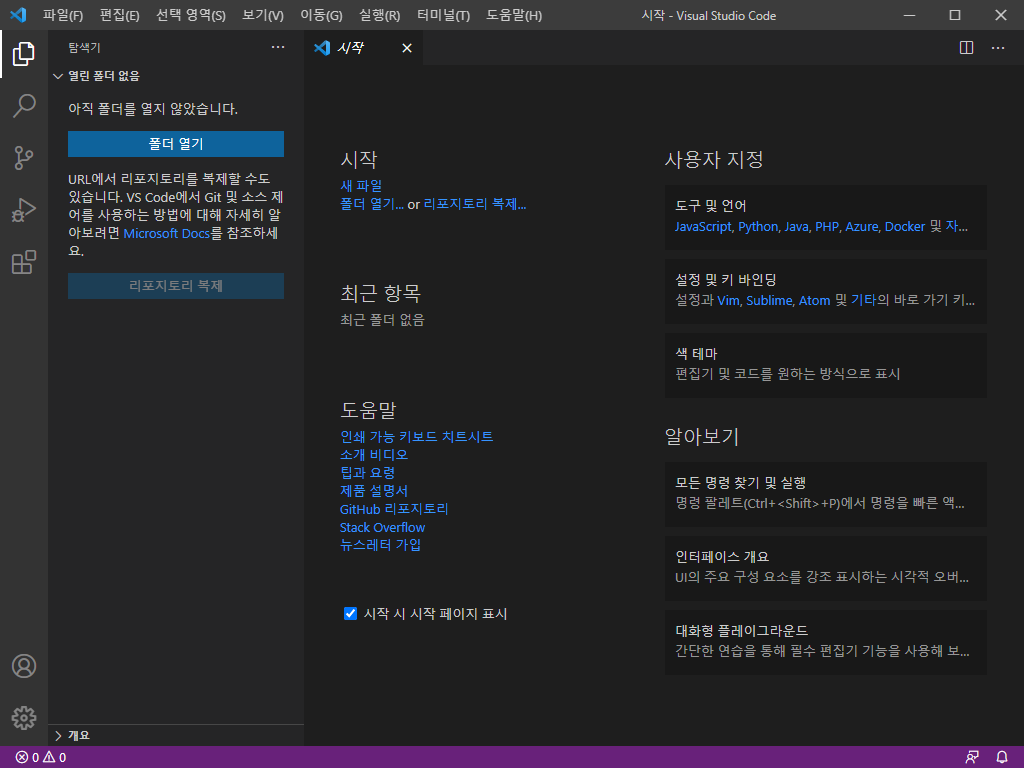
Task: Click the VS Code logo in title bar
Action: 18,15
